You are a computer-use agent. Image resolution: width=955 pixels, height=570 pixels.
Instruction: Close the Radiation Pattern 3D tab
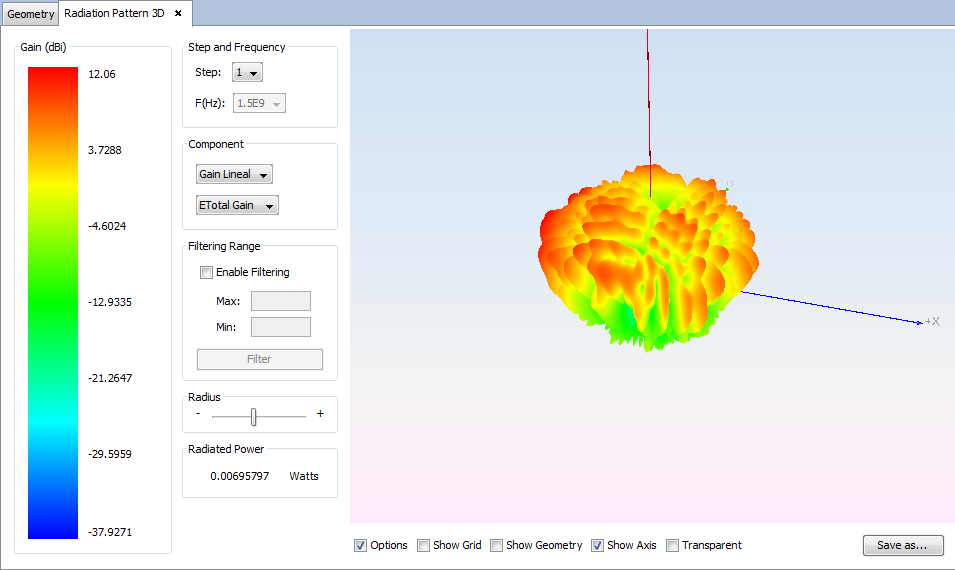coord(178,14)
